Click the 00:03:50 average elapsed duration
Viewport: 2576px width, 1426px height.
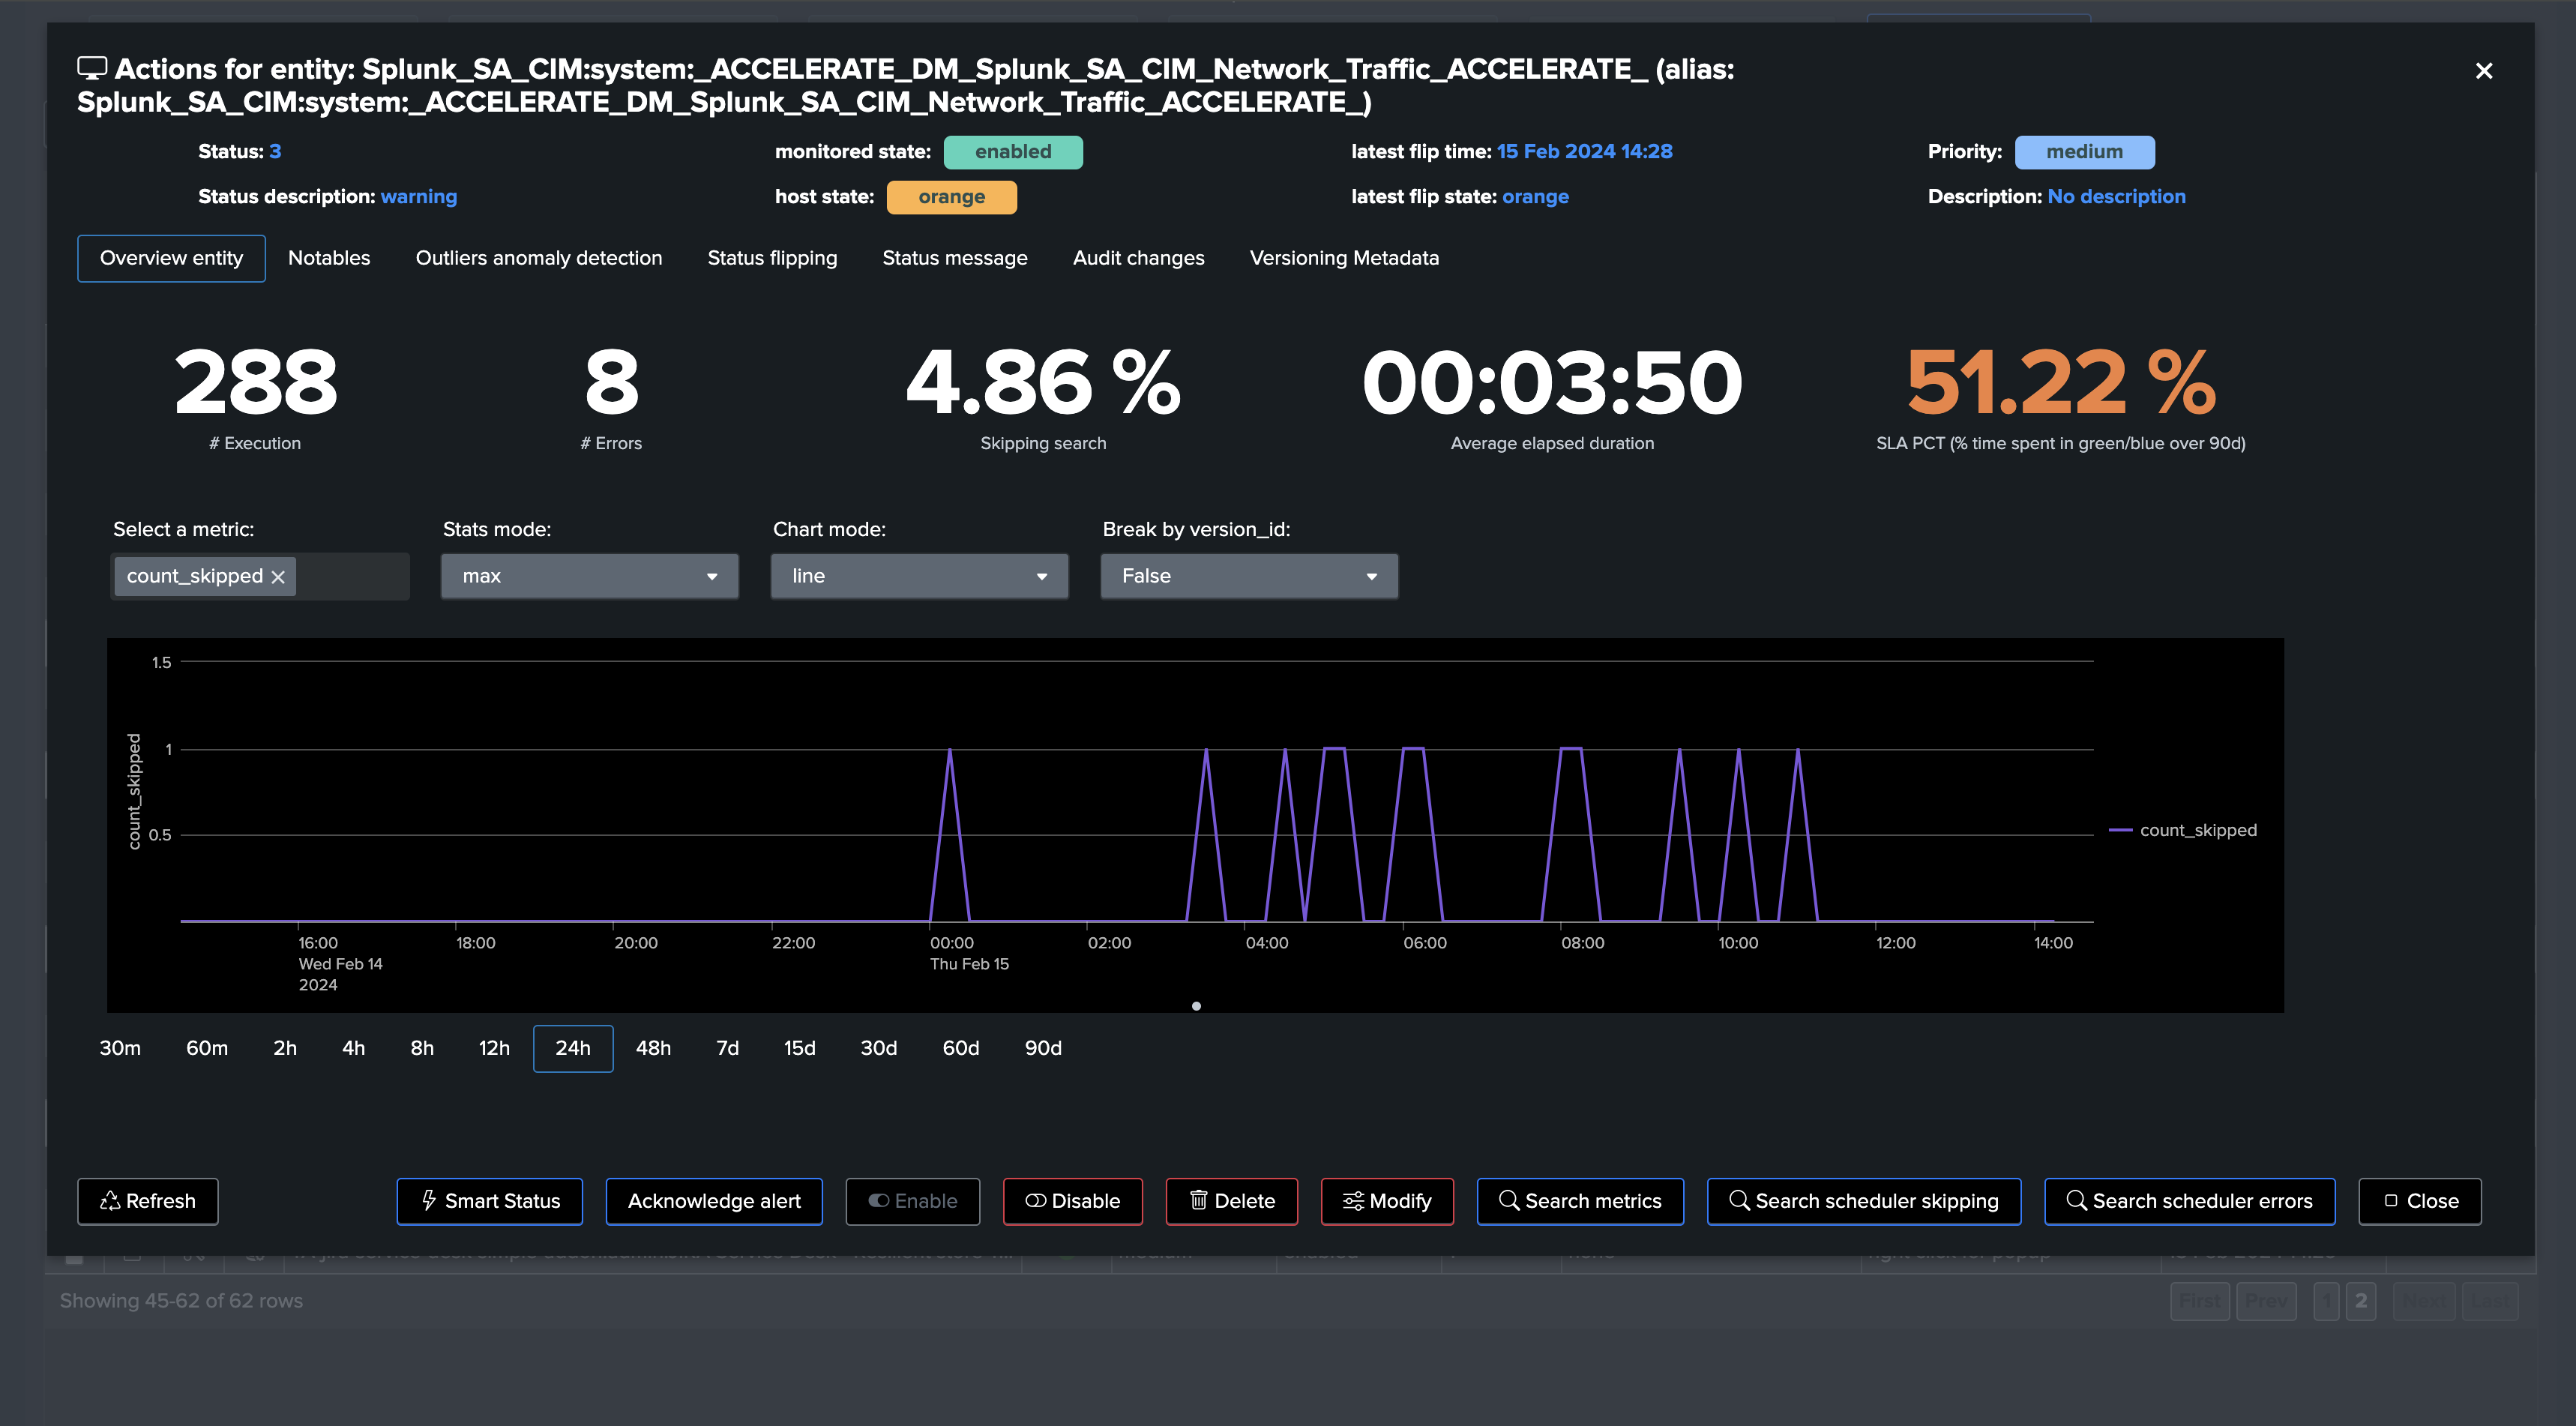point(1552,382)
